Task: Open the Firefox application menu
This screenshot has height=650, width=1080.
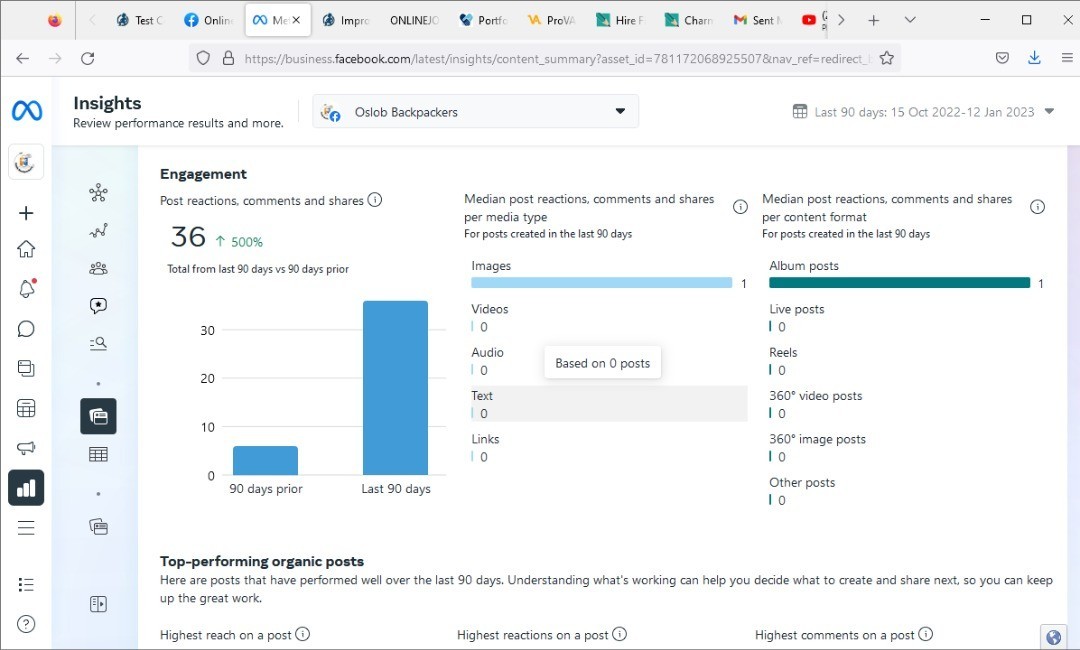Action: pyautogui.click(x=1066, y=59)
